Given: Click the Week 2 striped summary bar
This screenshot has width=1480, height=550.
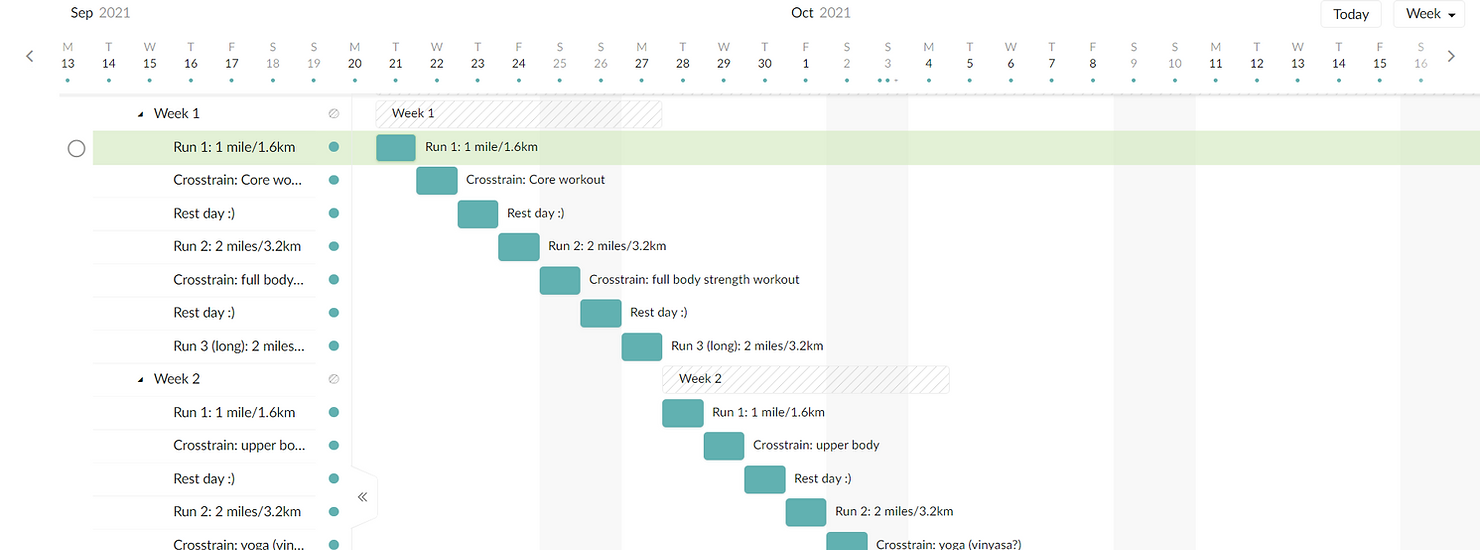Looking at the screenshot, I should [805, 379].
